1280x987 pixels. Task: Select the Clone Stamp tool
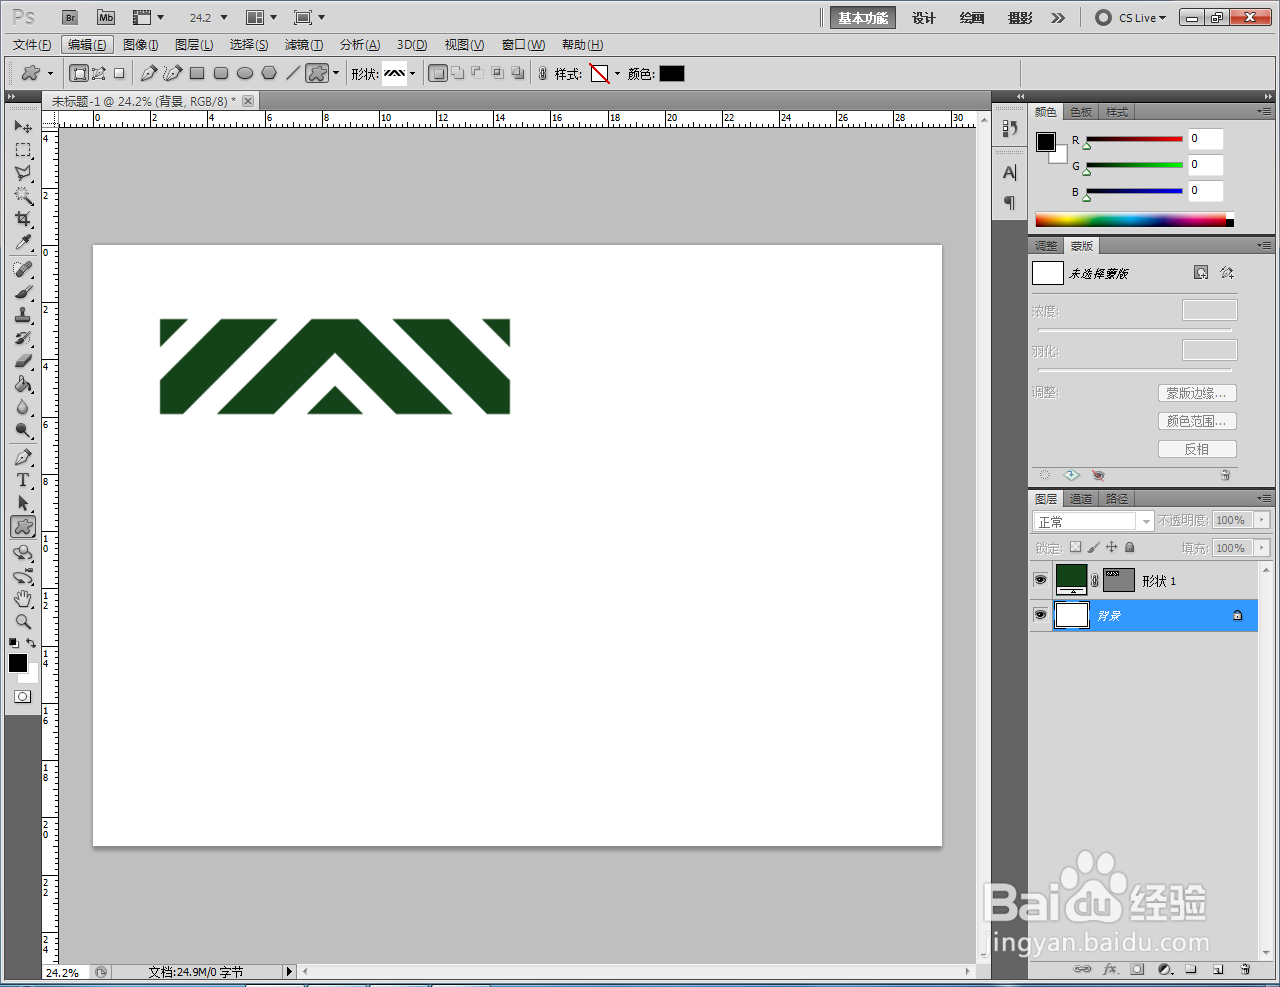(x=23, y=315)
